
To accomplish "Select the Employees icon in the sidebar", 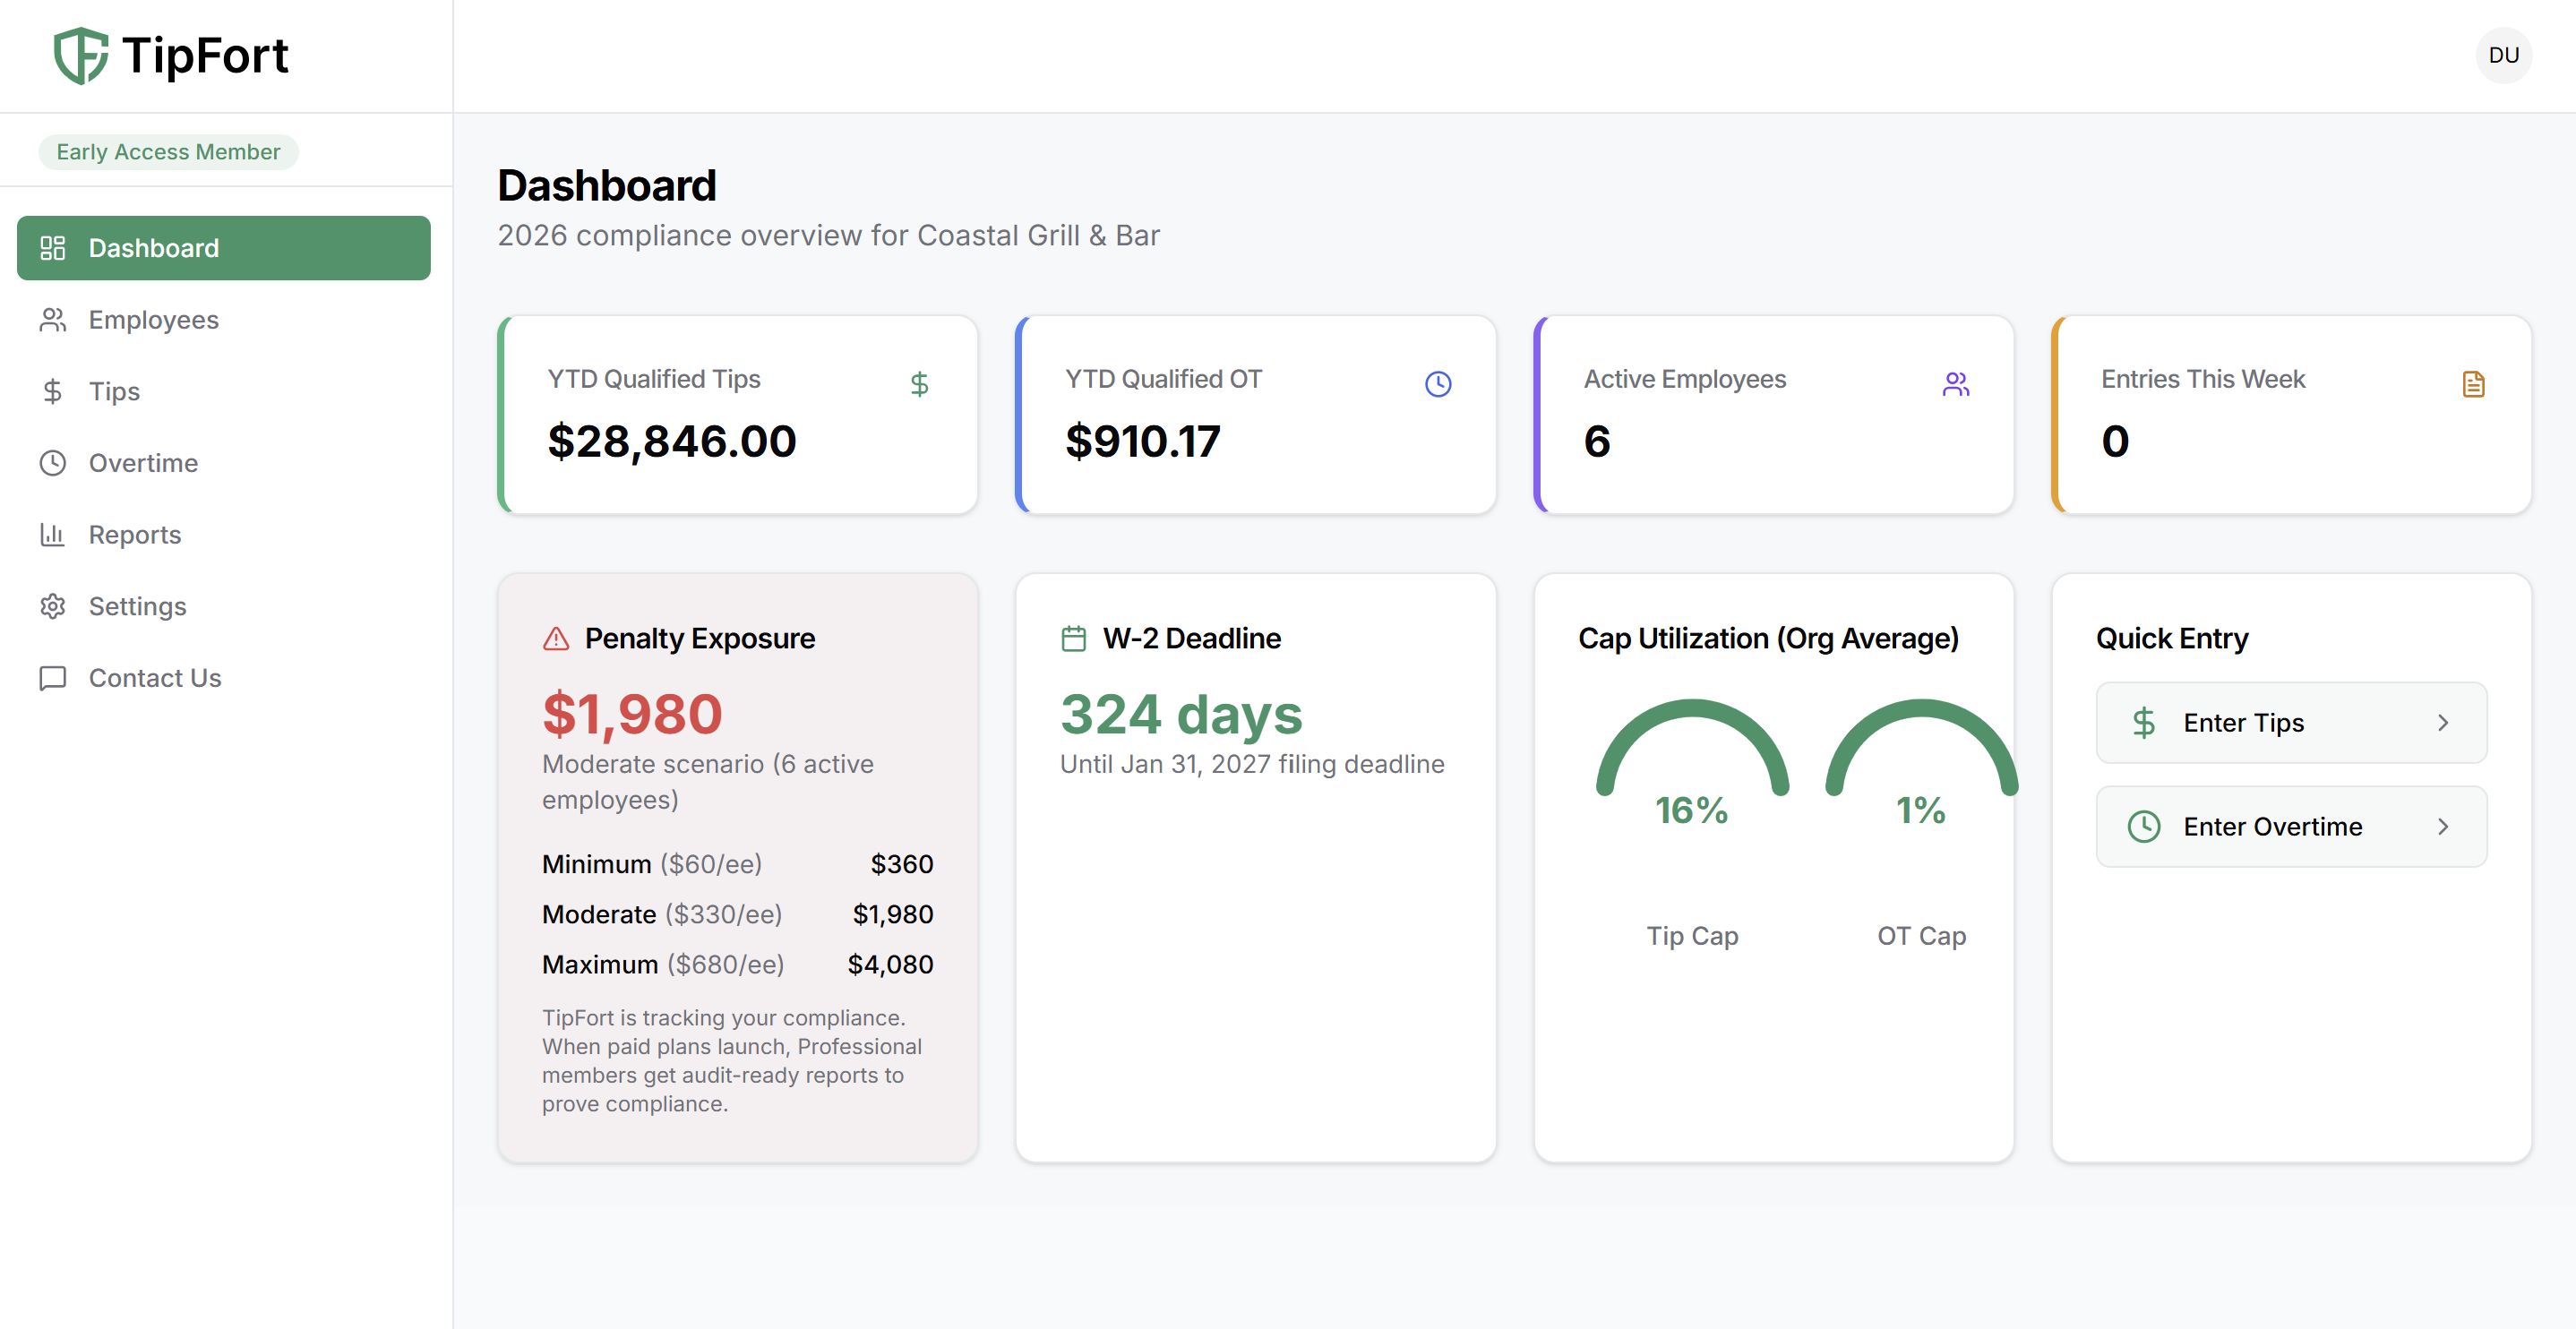I will point(53,319).
